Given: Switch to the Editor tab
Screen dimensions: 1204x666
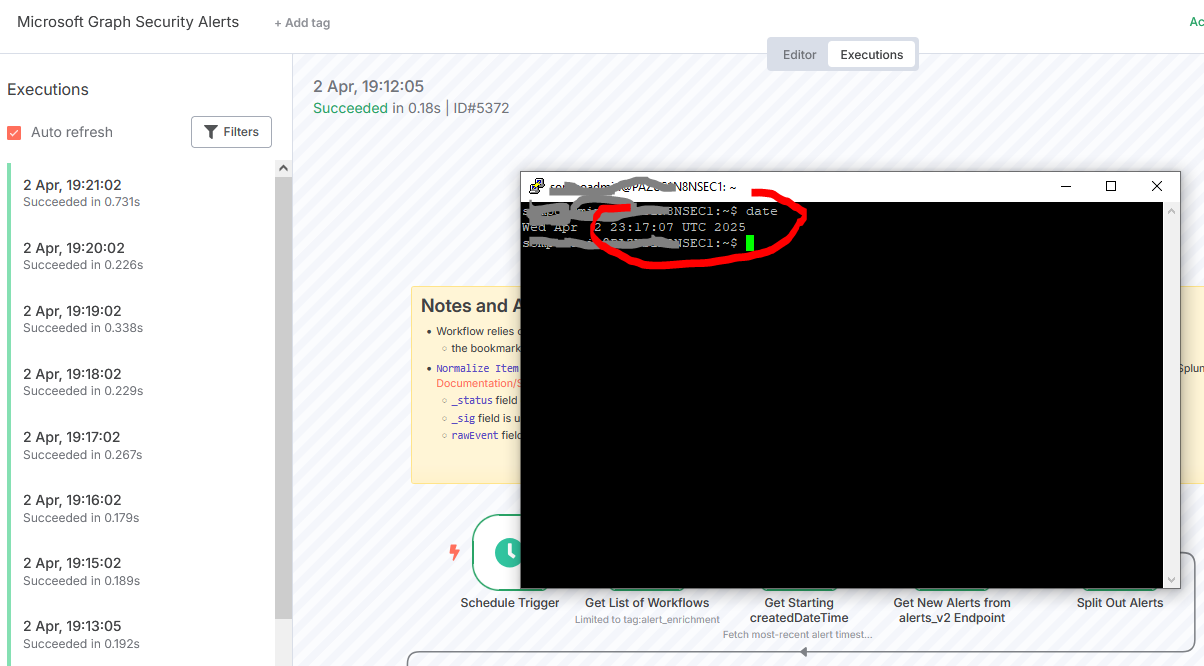Looking at the screenshot, I should point(799,55).
